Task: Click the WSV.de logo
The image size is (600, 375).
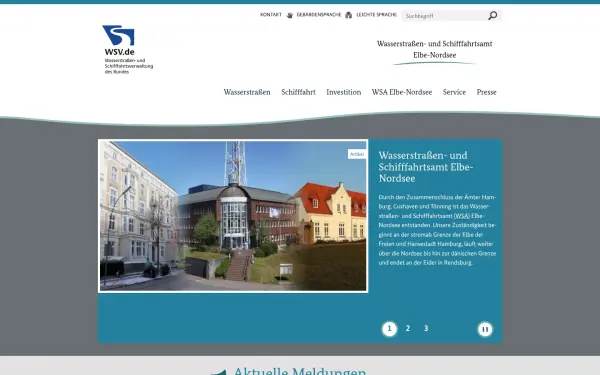Action: [x=118, y=40]
